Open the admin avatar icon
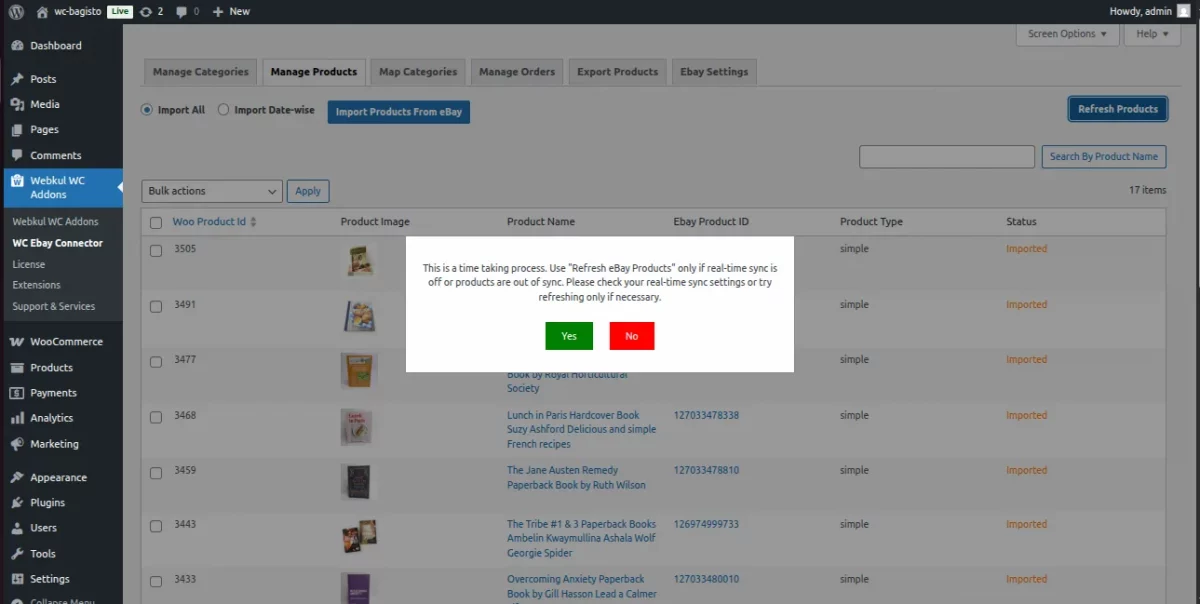 pyautogui.click(x=1184, y=11)
